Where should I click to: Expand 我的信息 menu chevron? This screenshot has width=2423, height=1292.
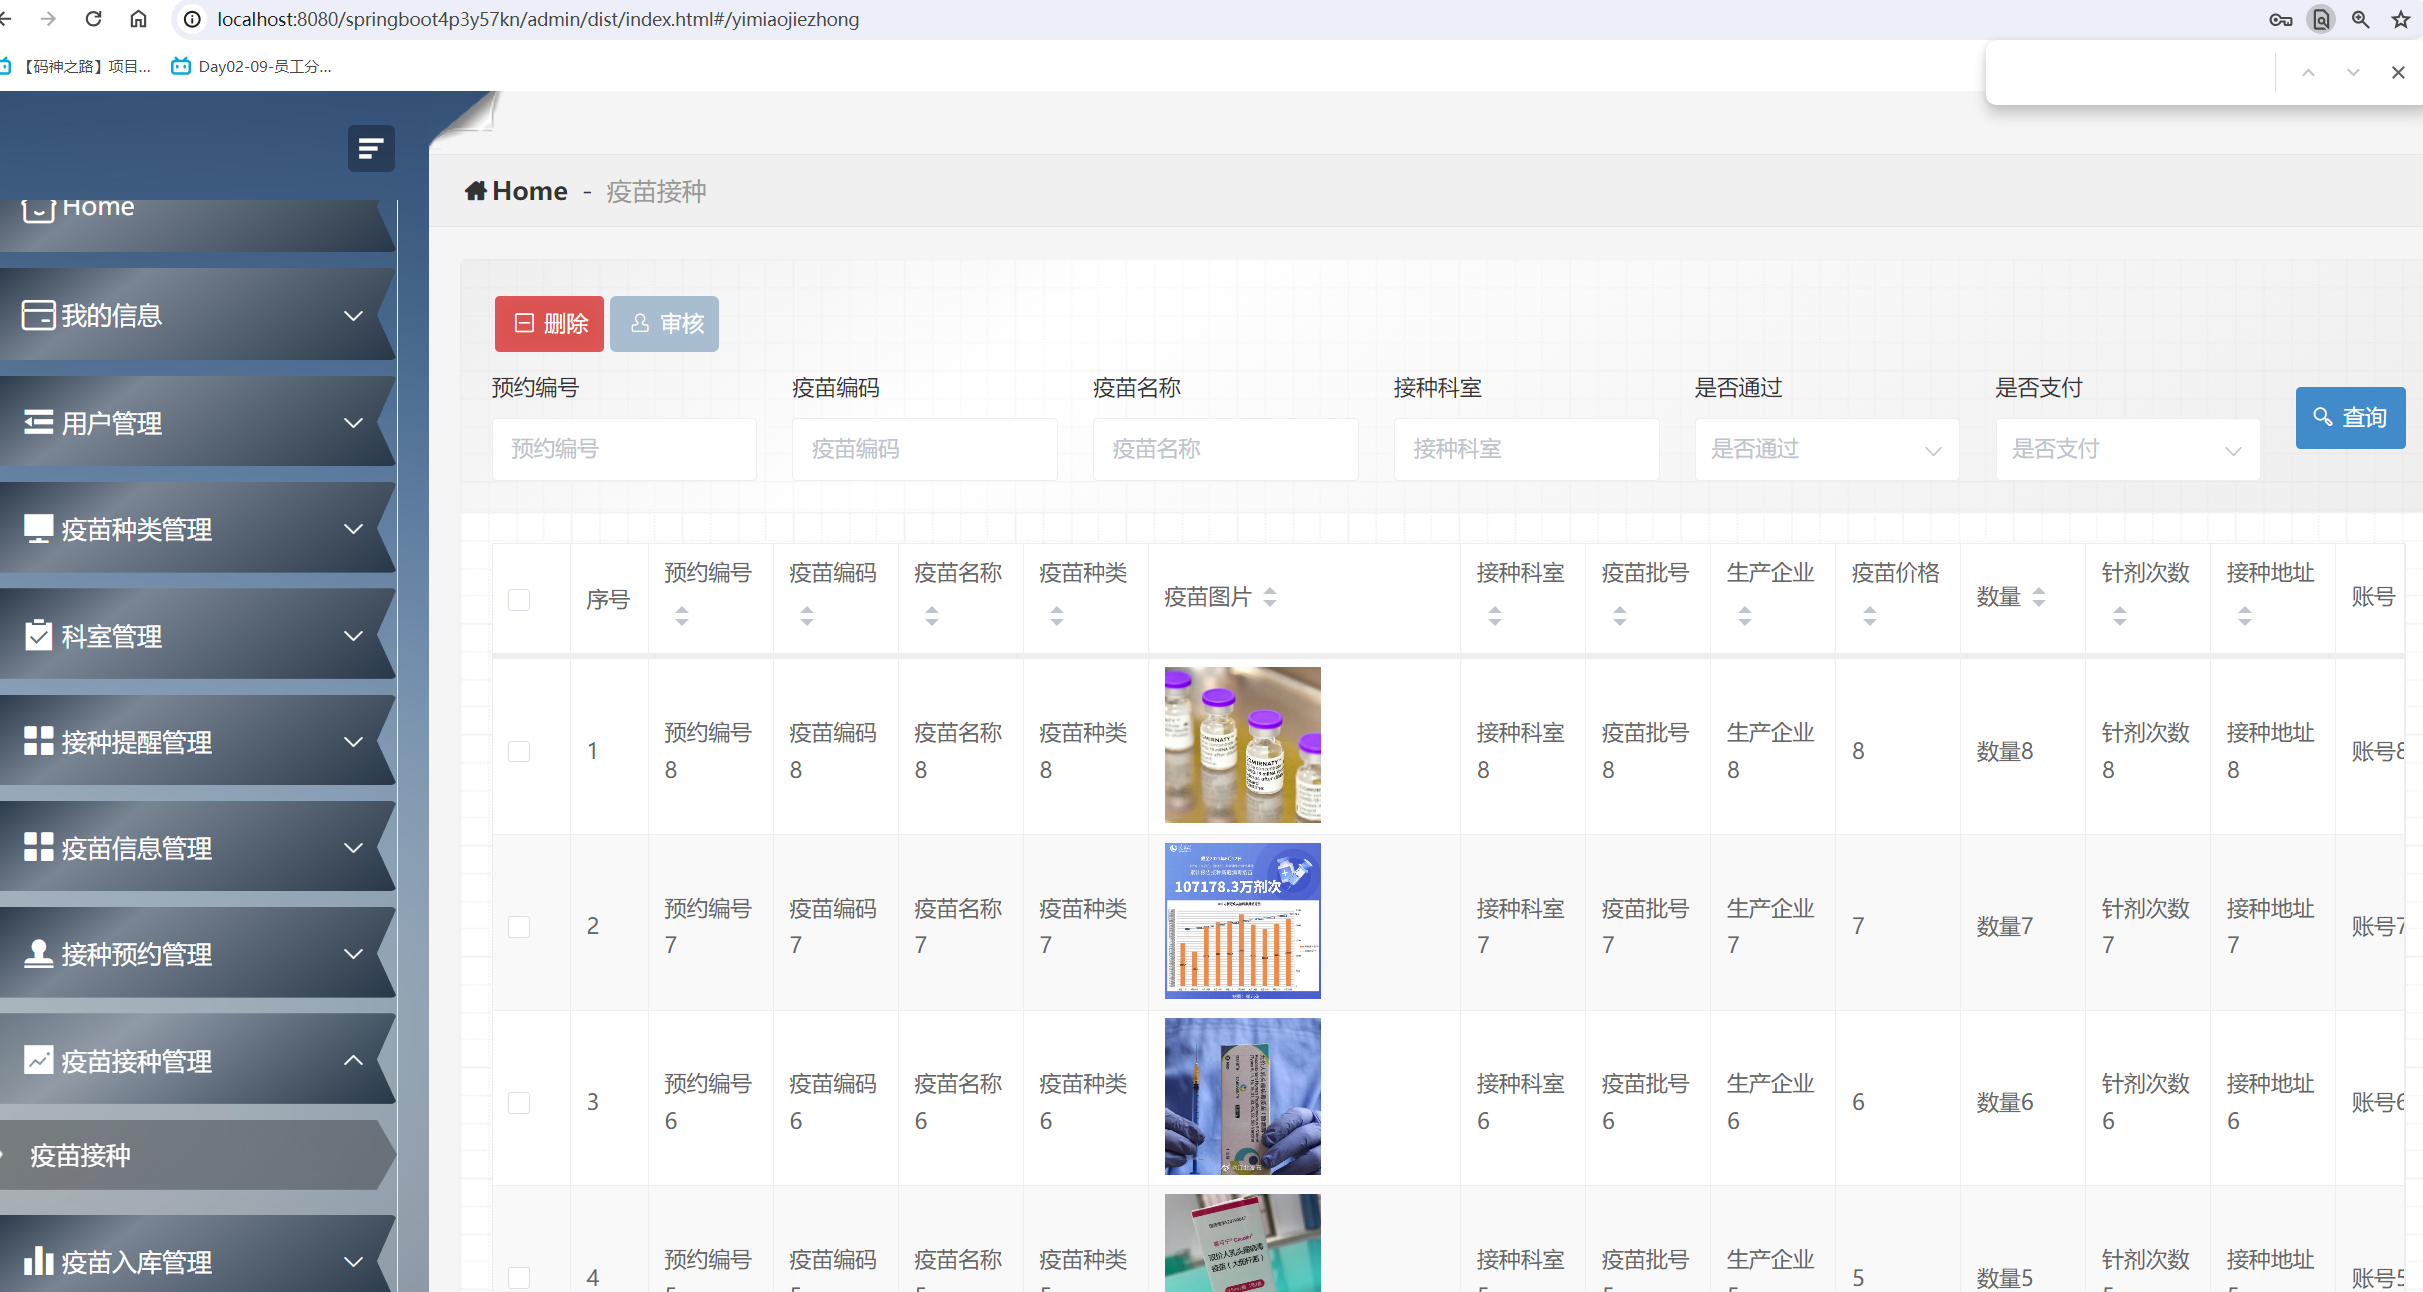point(353,315)
